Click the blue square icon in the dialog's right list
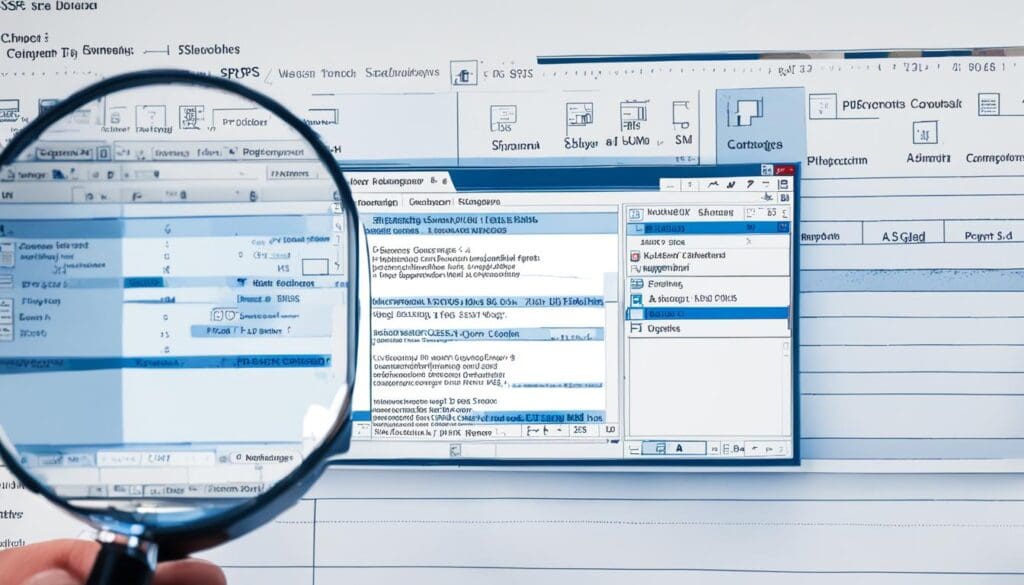This screenshot has height=585, width=1024. point(636,299)
